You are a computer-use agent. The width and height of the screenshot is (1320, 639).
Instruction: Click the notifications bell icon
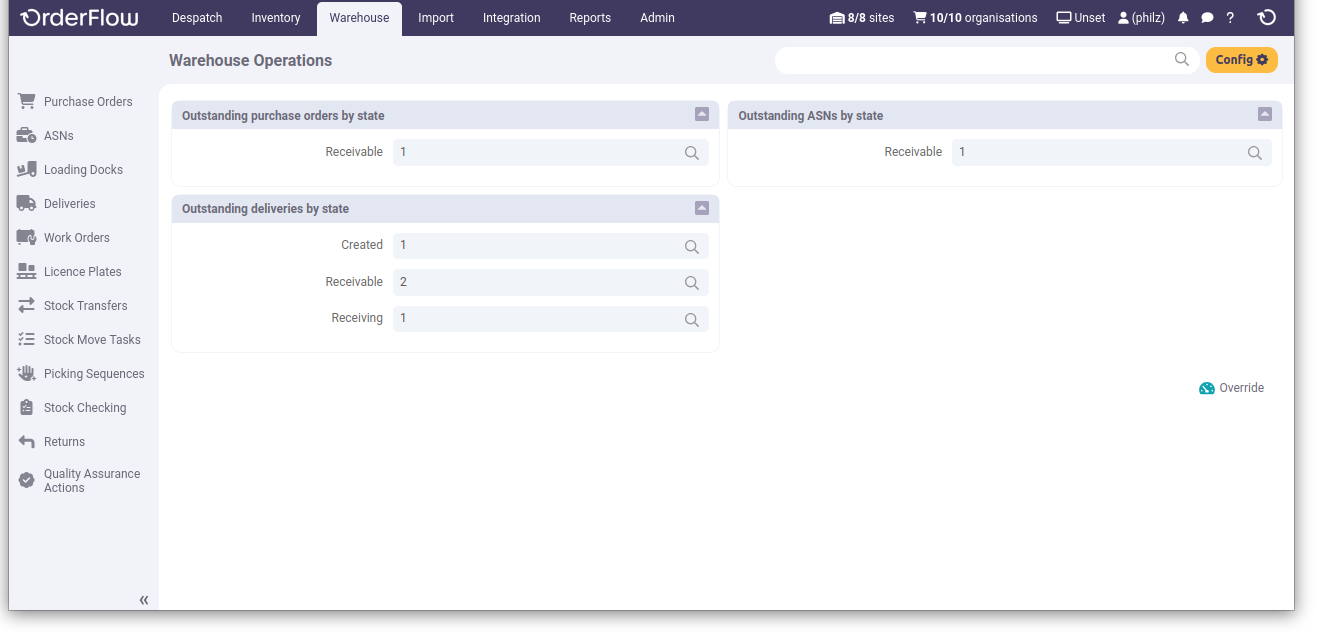coord(1183,18)
